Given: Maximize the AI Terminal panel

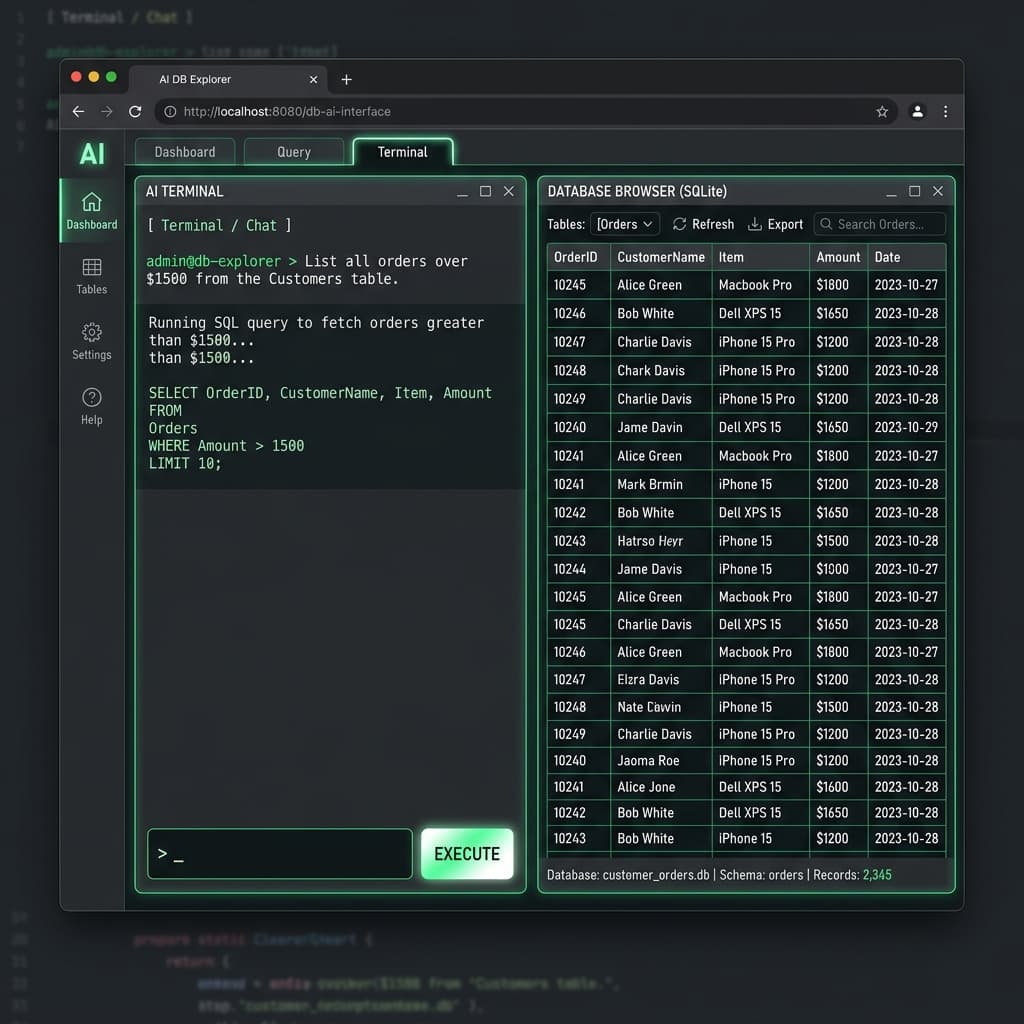Looking at the screenshot, I should pyautogui.click(x=485, y=191).
